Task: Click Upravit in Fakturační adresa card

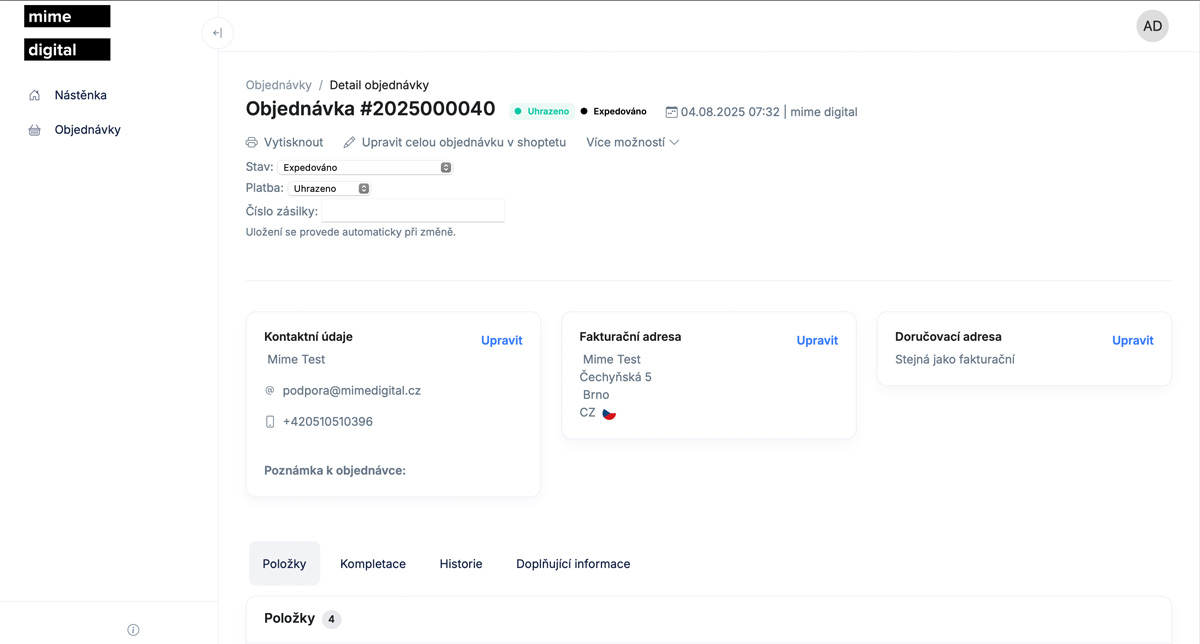Action: coord(817,340)
